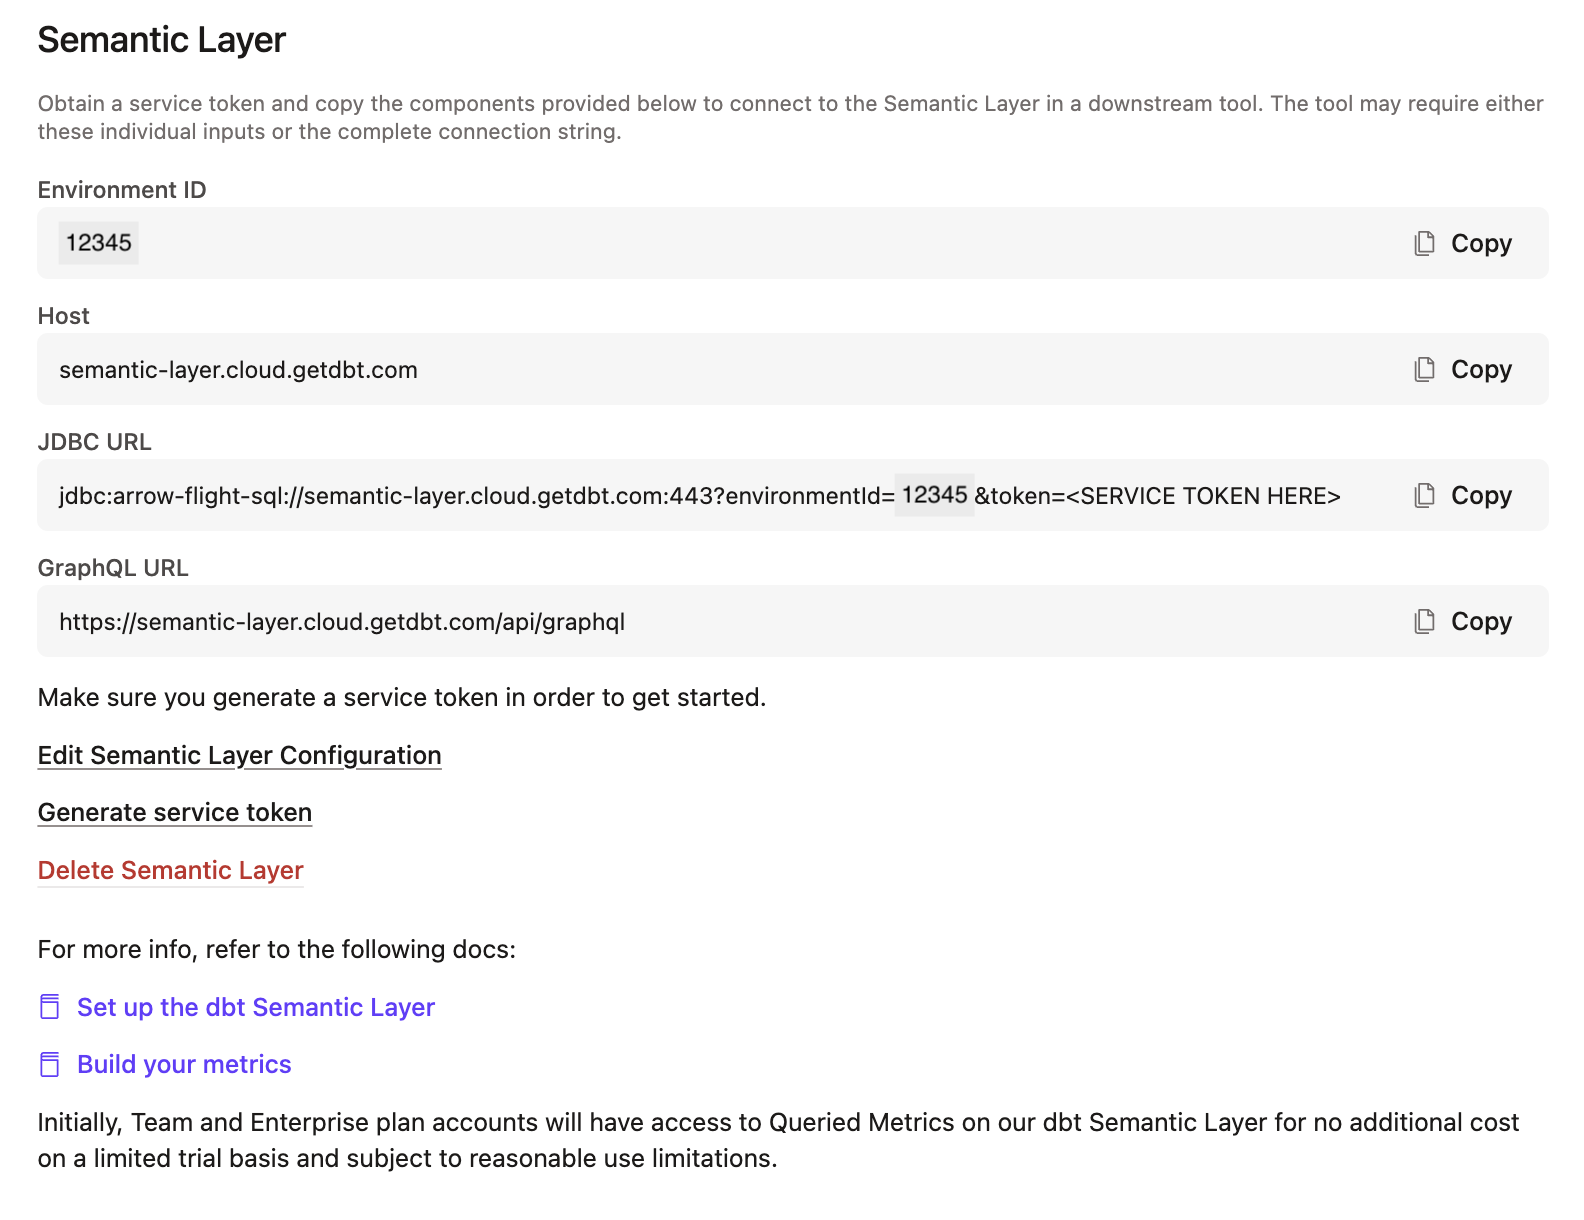
Task: Click Generate service token
Action: coord(174,812)
